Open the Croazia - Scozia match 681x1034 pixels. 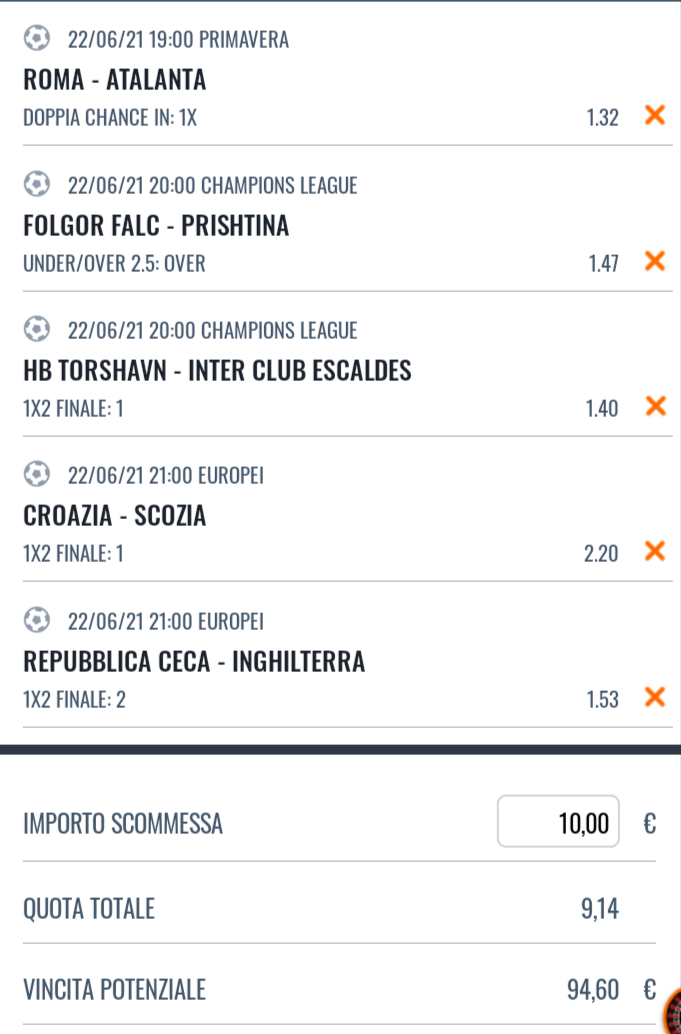tap(114, 516)
